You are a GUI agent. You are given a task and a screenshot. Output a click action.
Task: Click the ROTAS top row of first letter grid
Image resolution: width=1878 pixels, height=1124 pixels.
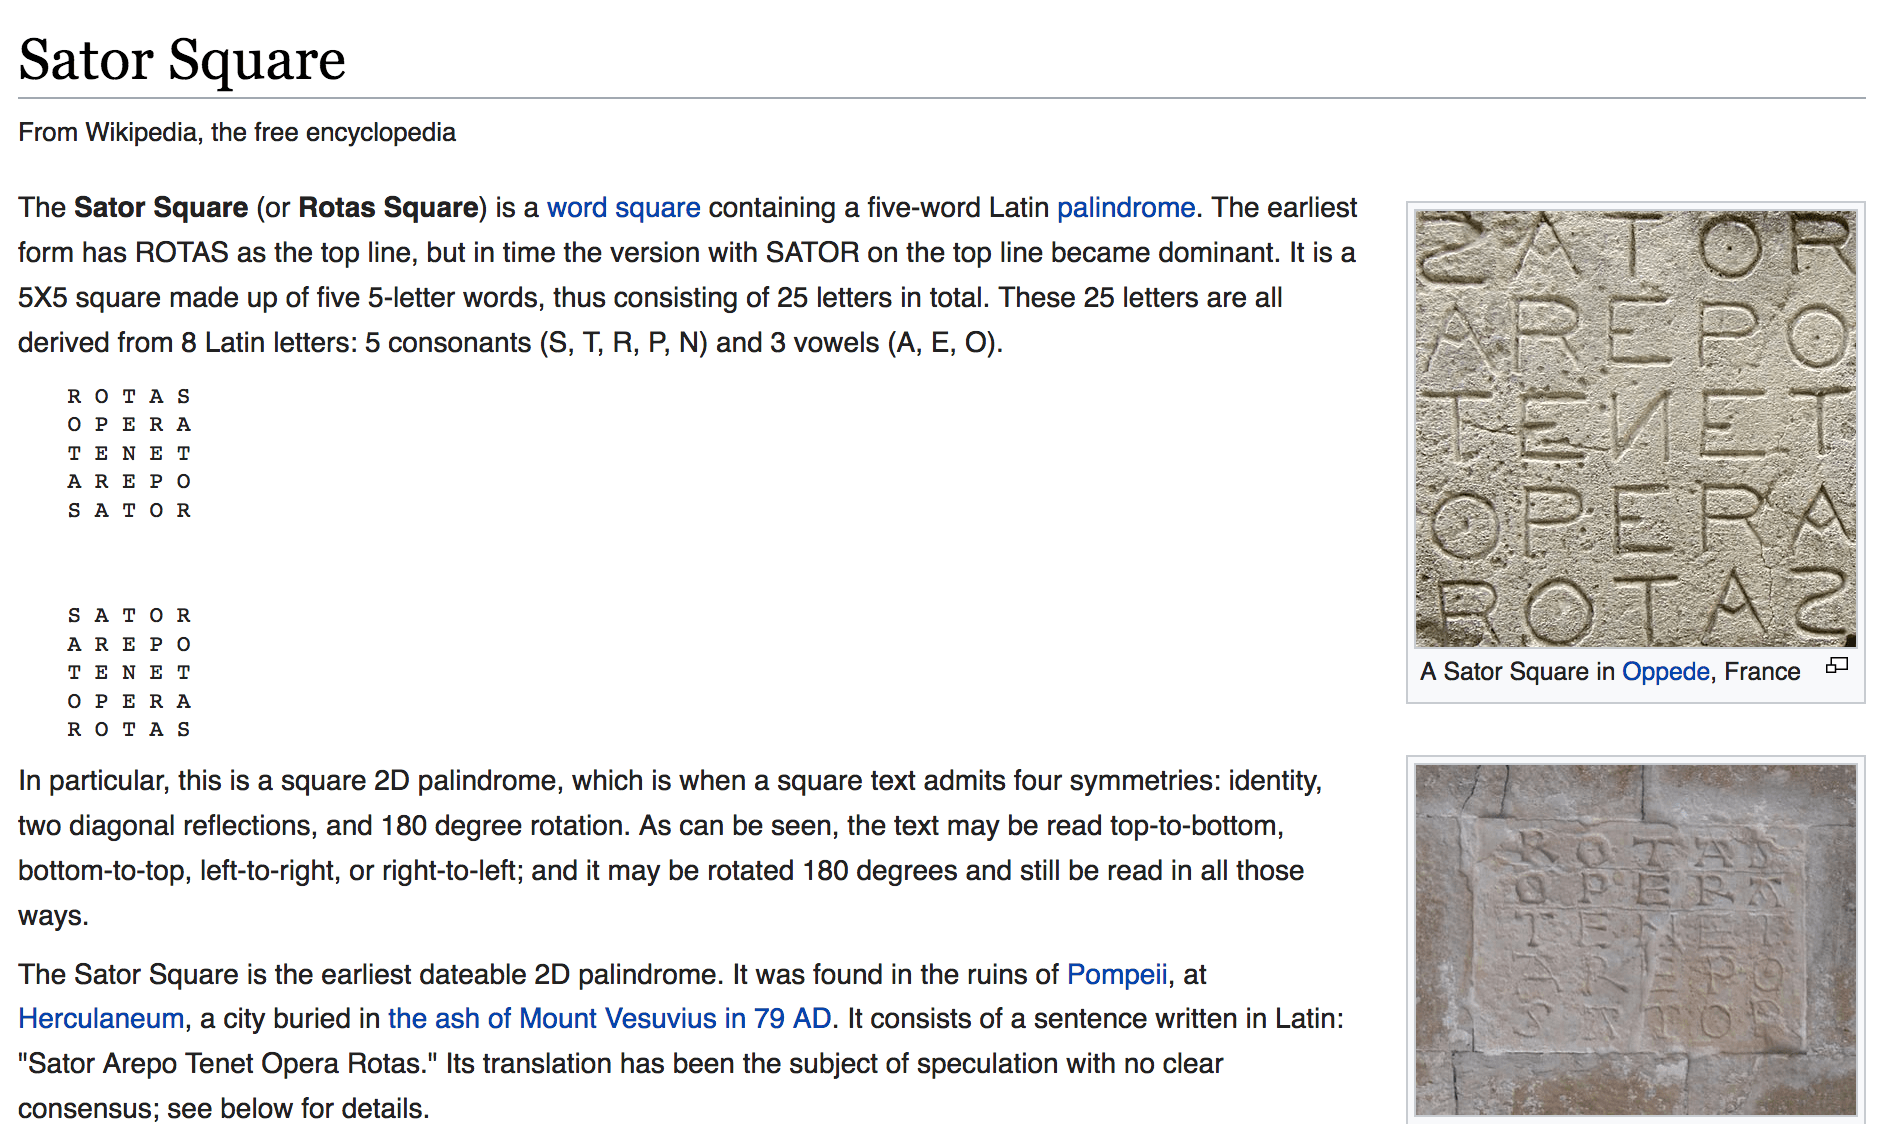point(129,397)
